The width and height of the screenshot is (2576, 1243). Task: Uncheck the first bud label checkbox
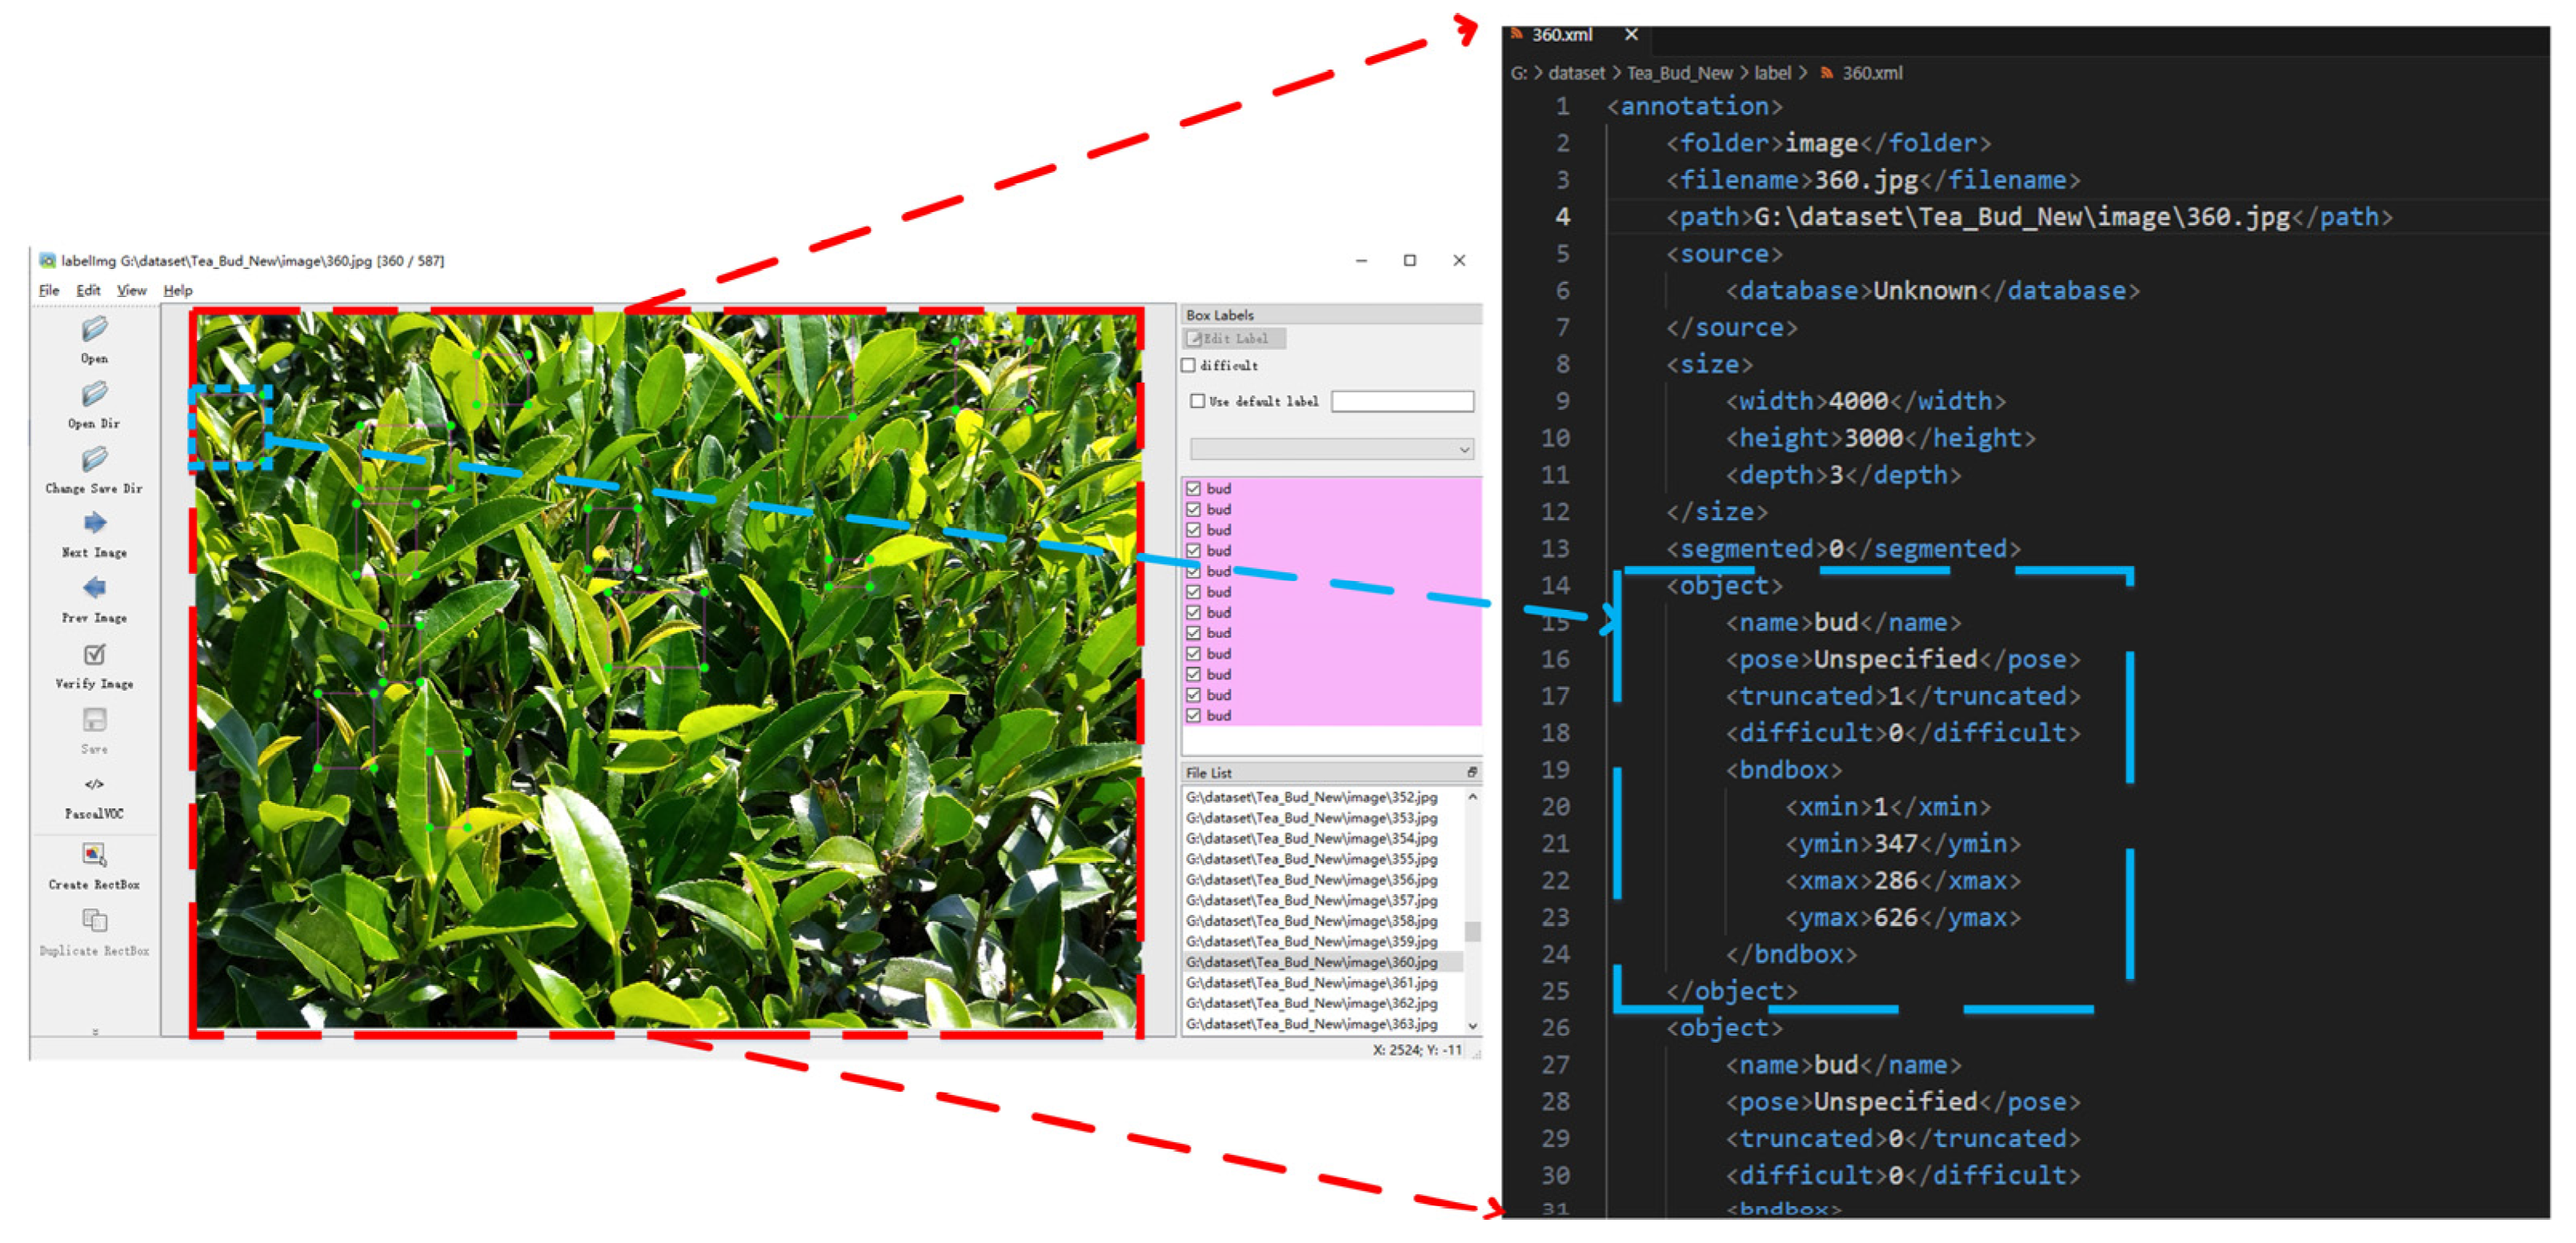[x=1193, y=489]
